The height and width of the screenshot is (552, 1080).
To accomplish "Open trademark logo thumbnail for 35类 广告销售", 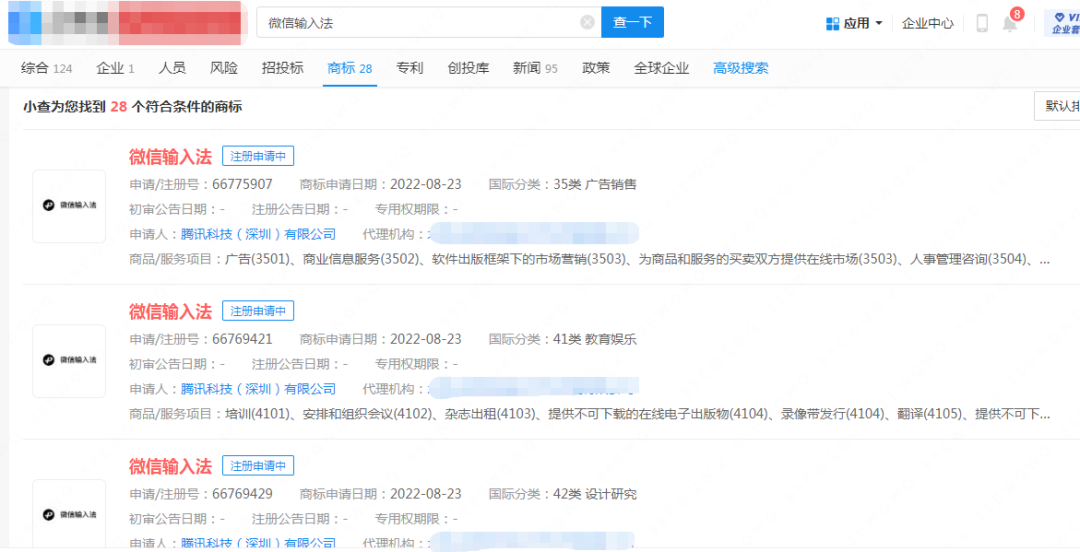I will tap(69, 206).
